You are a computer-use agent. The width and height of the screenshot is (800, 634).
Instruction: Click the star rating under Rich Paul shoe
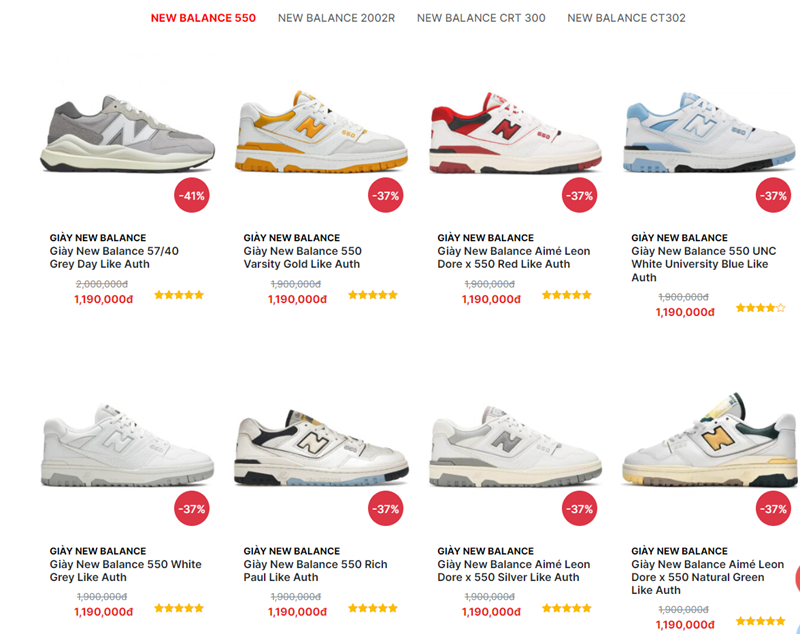[x=373, y=608]
